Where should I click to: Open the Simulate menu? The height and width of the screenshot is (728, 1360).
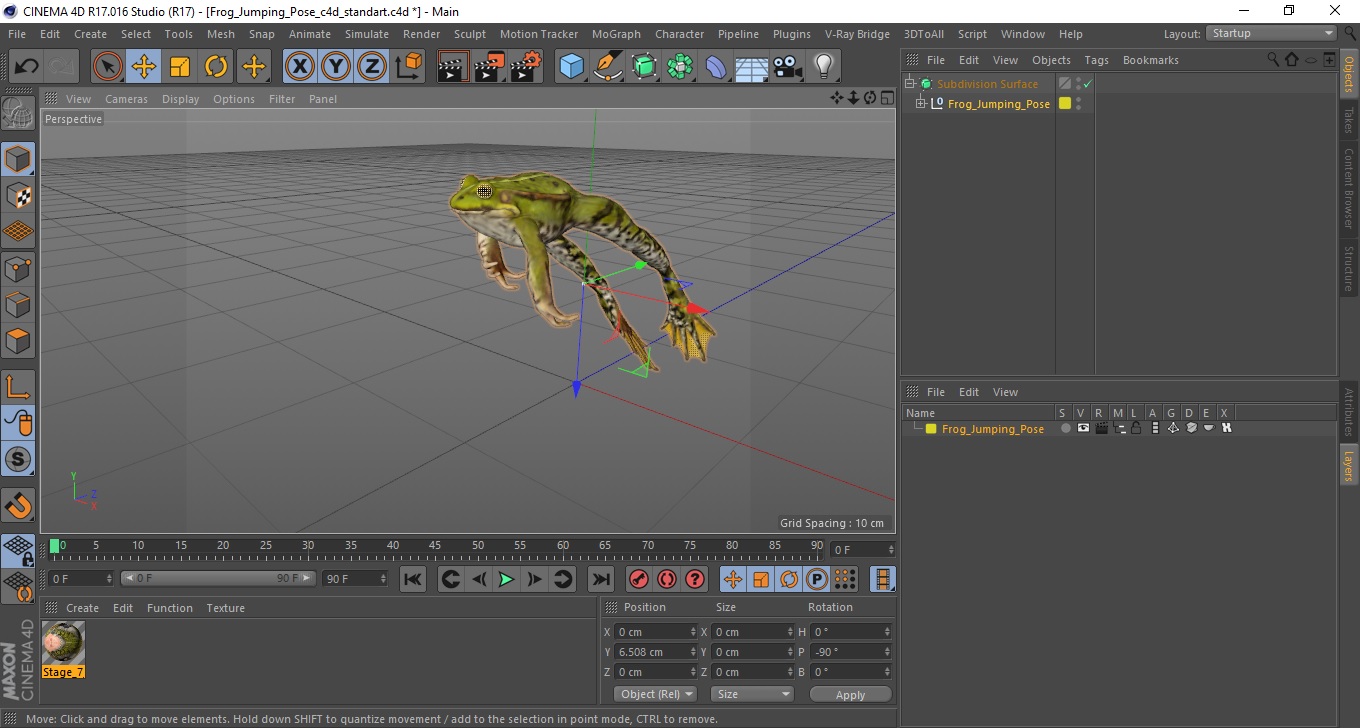(367, 34)
